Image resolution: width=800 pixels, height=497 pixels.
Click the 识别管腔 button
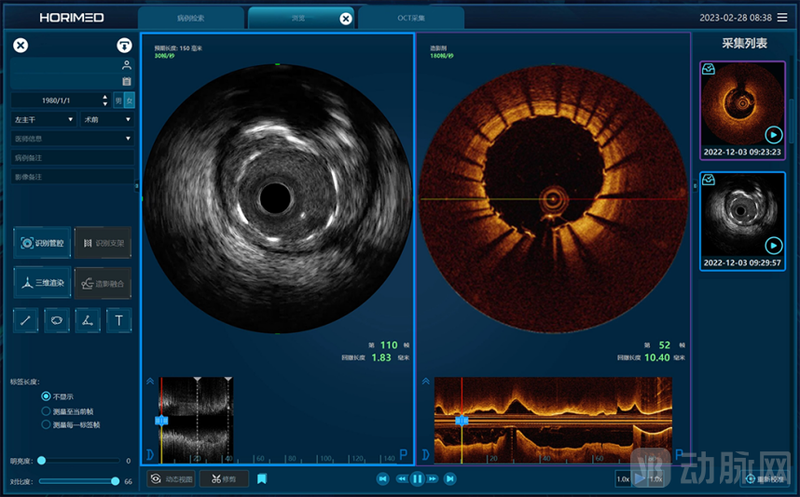coord(42,243)
